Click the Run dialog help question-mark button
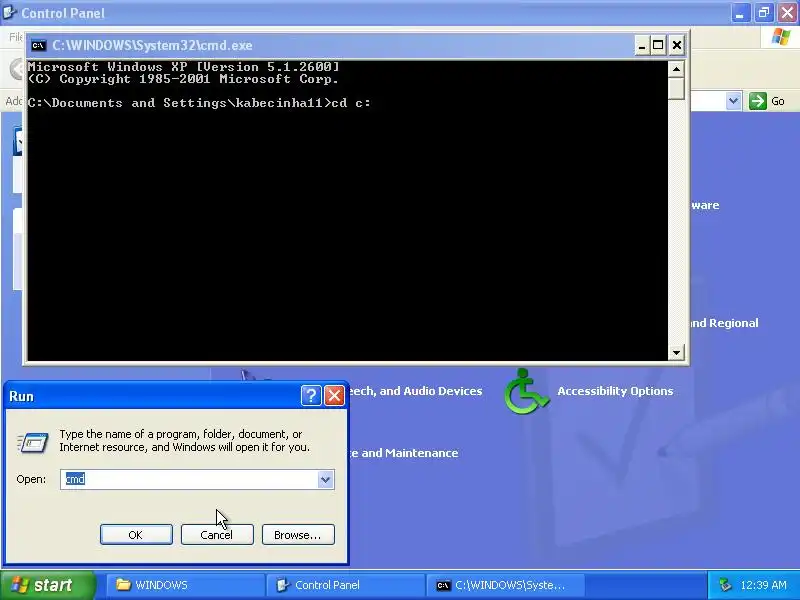This screenshot has width=800, height=600. (311, 395)
